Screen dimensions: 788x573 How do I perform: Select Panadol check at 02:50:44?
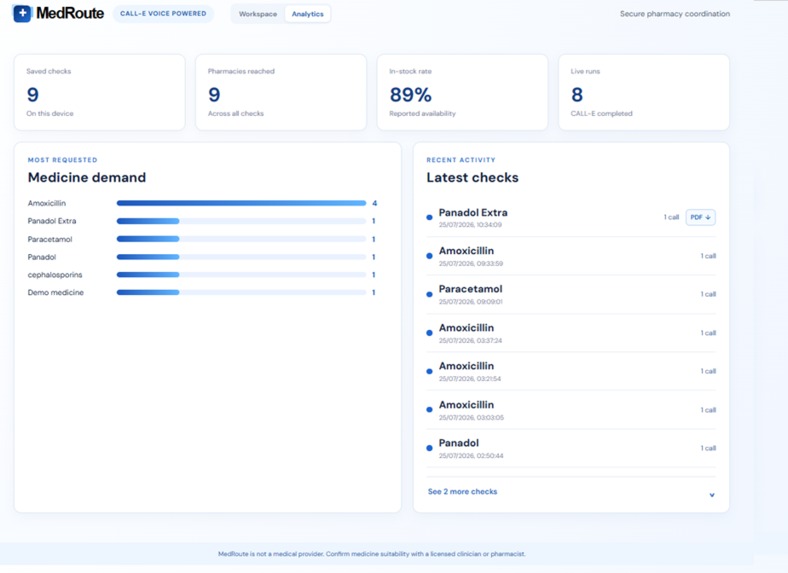click(x=571, y=448)
